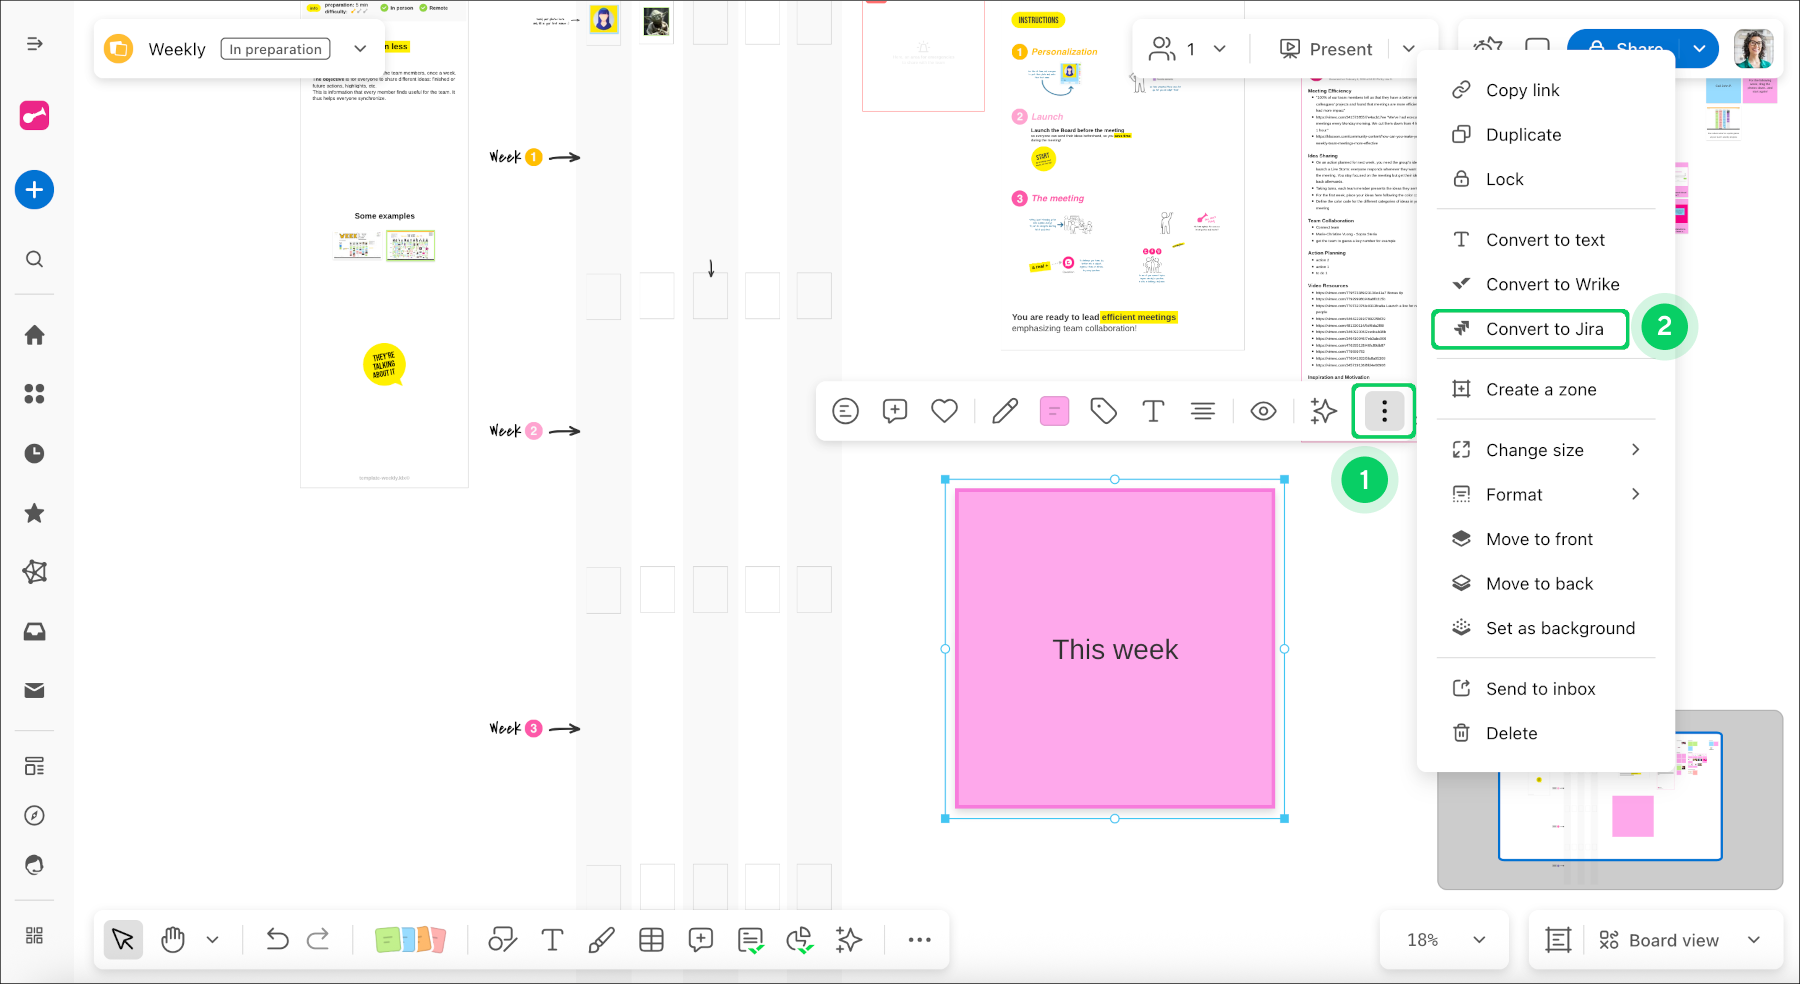Click the Present button

click(1327, 49)
